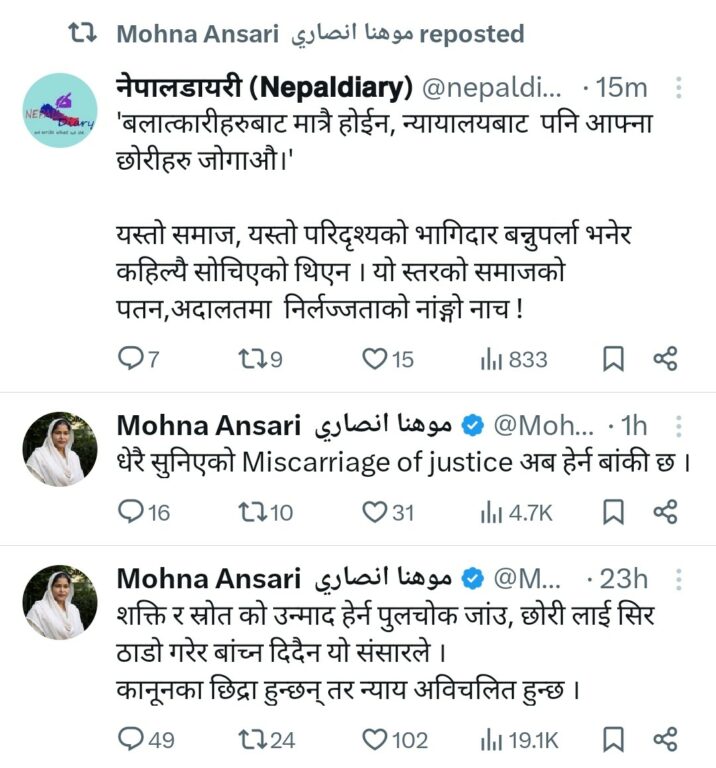716x768 pixels.
Task: Open the Nepaldiary account name link
Action: click(x=264, y=88)
